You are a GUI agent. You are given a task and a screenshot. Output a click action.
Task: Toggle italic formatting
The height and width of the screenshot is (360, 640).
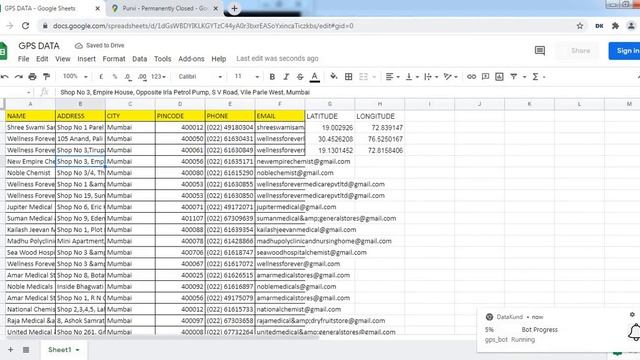(286, 77)
